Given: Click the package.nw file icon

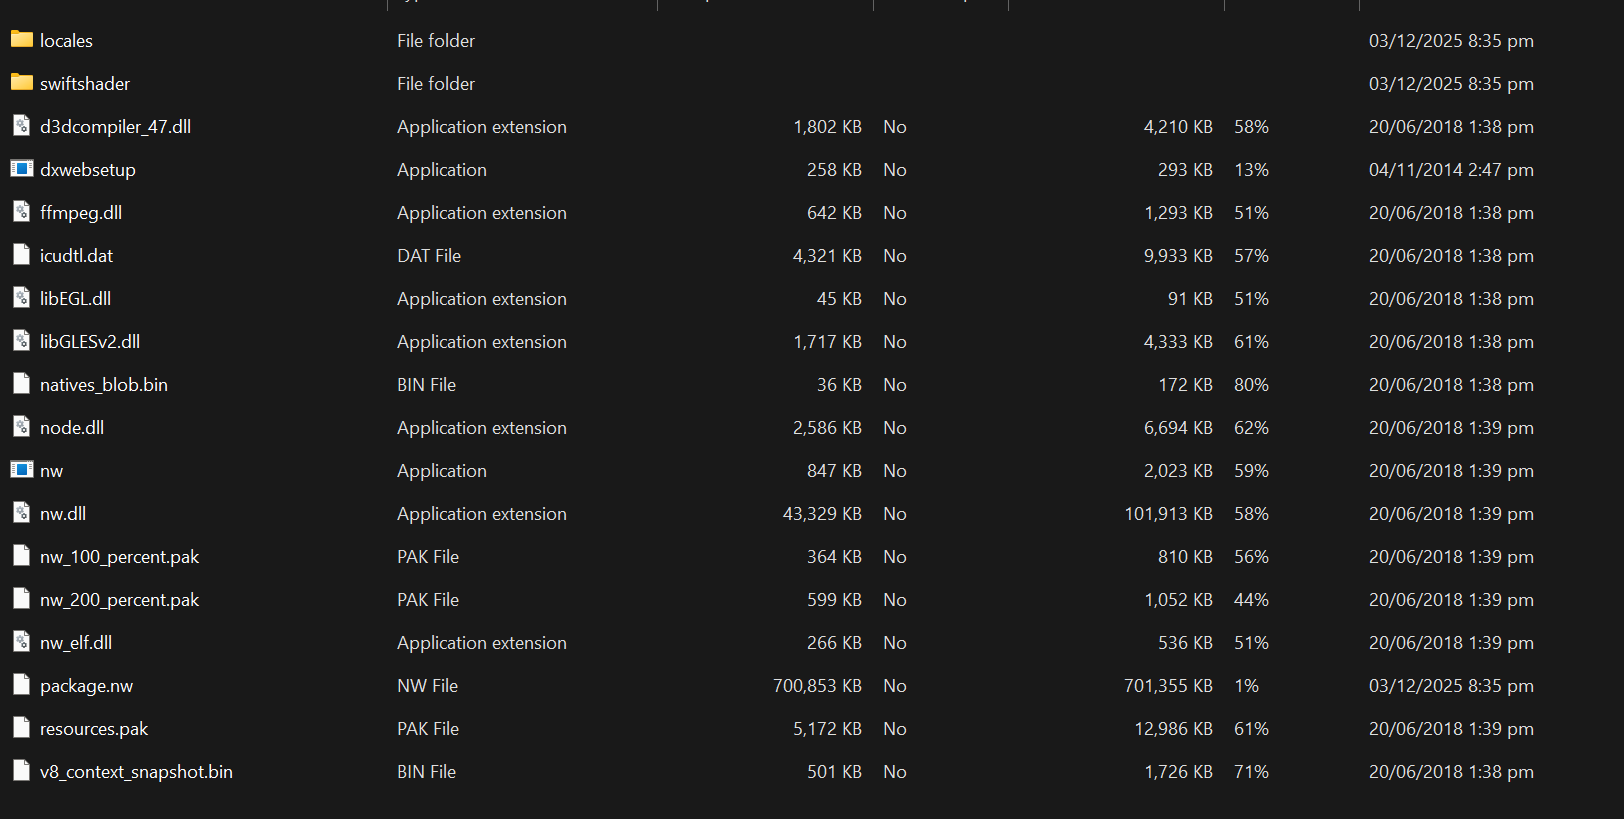Looking at the screenshot, I should pyautogui.click(x=22, y=685).
